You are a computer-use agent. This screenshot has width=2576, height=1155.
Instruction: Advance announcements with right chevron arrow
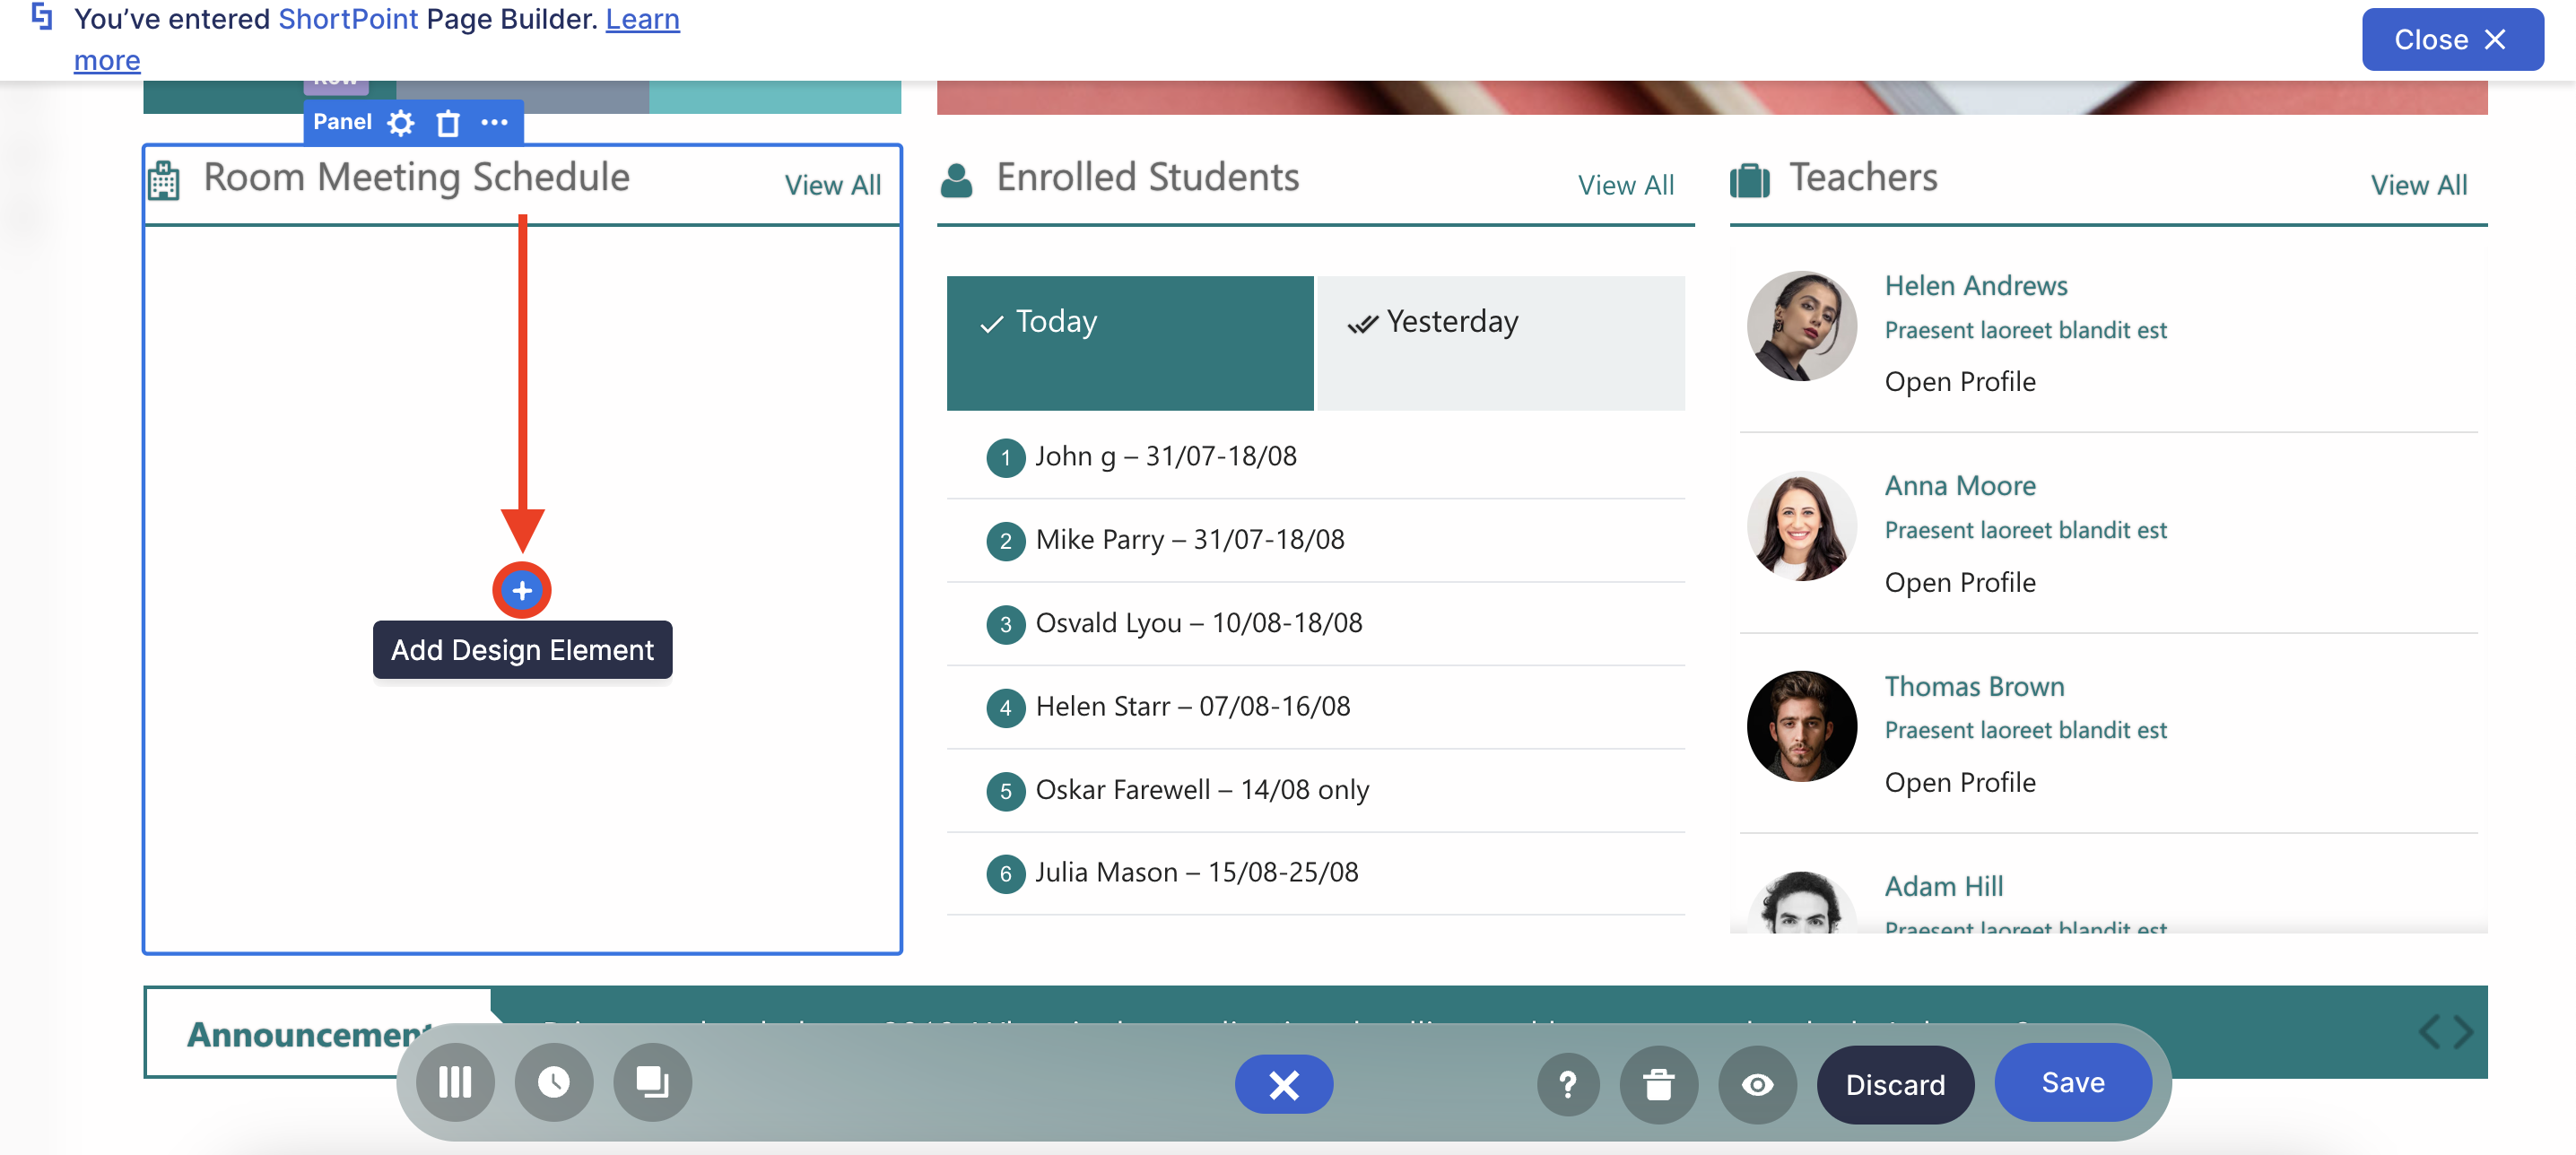pos(2463,1031)
